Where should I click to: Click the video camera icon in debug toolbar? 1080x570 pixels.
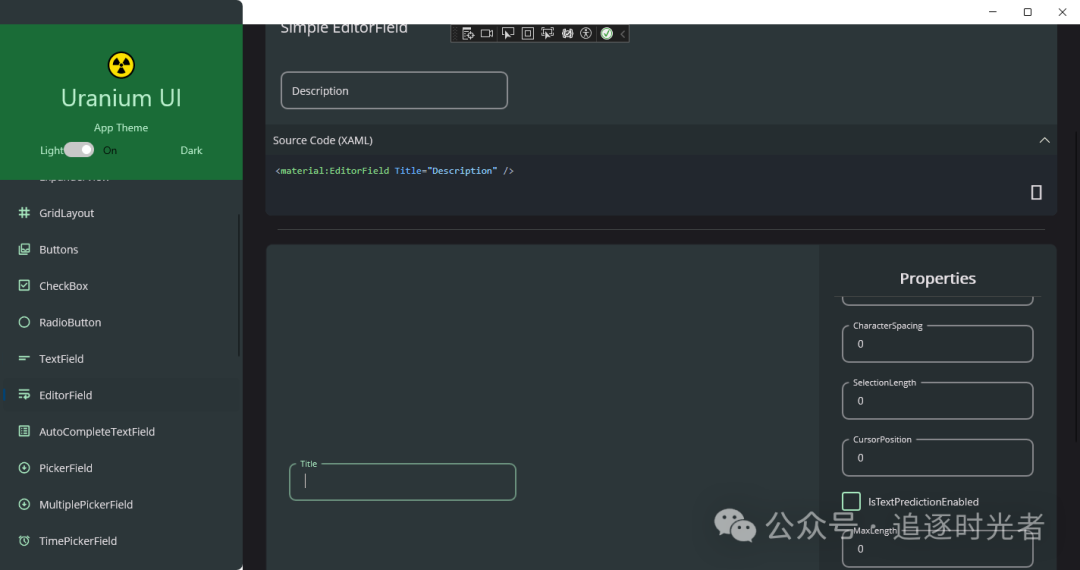pos(487,34)
